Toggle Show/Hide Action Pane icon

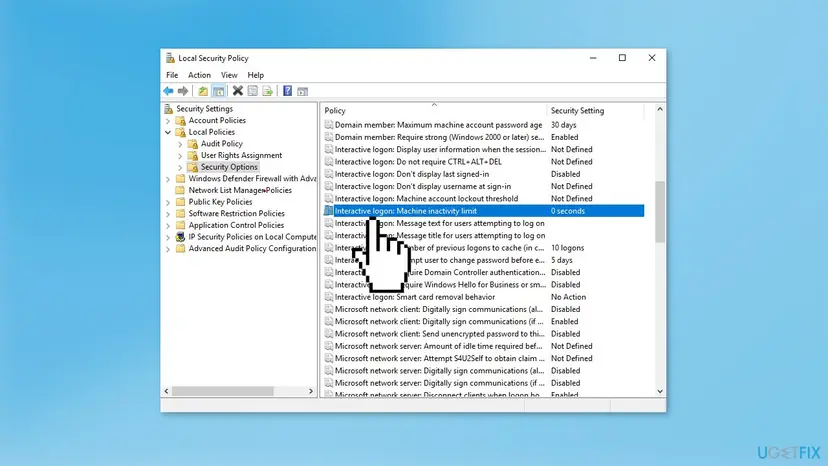(x=303, y=91)
